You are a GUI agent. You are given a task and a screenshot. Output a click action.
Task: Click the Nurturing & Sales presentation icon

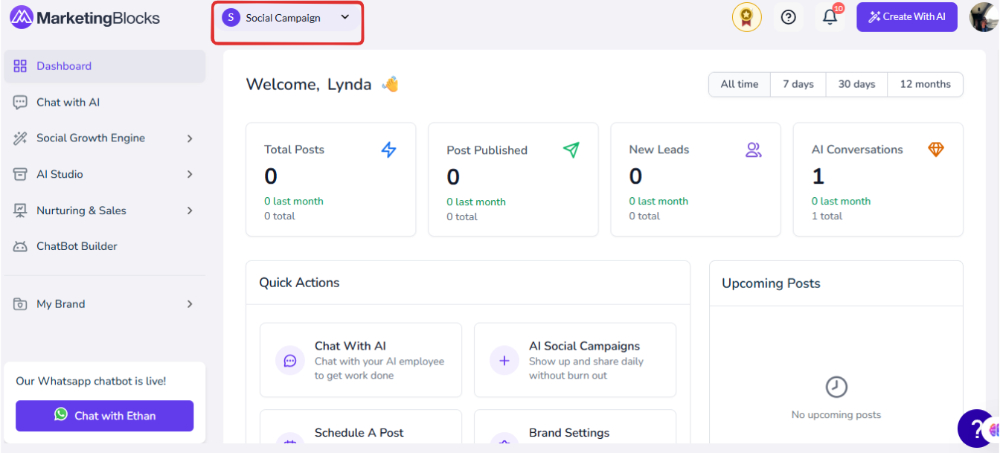20,211
